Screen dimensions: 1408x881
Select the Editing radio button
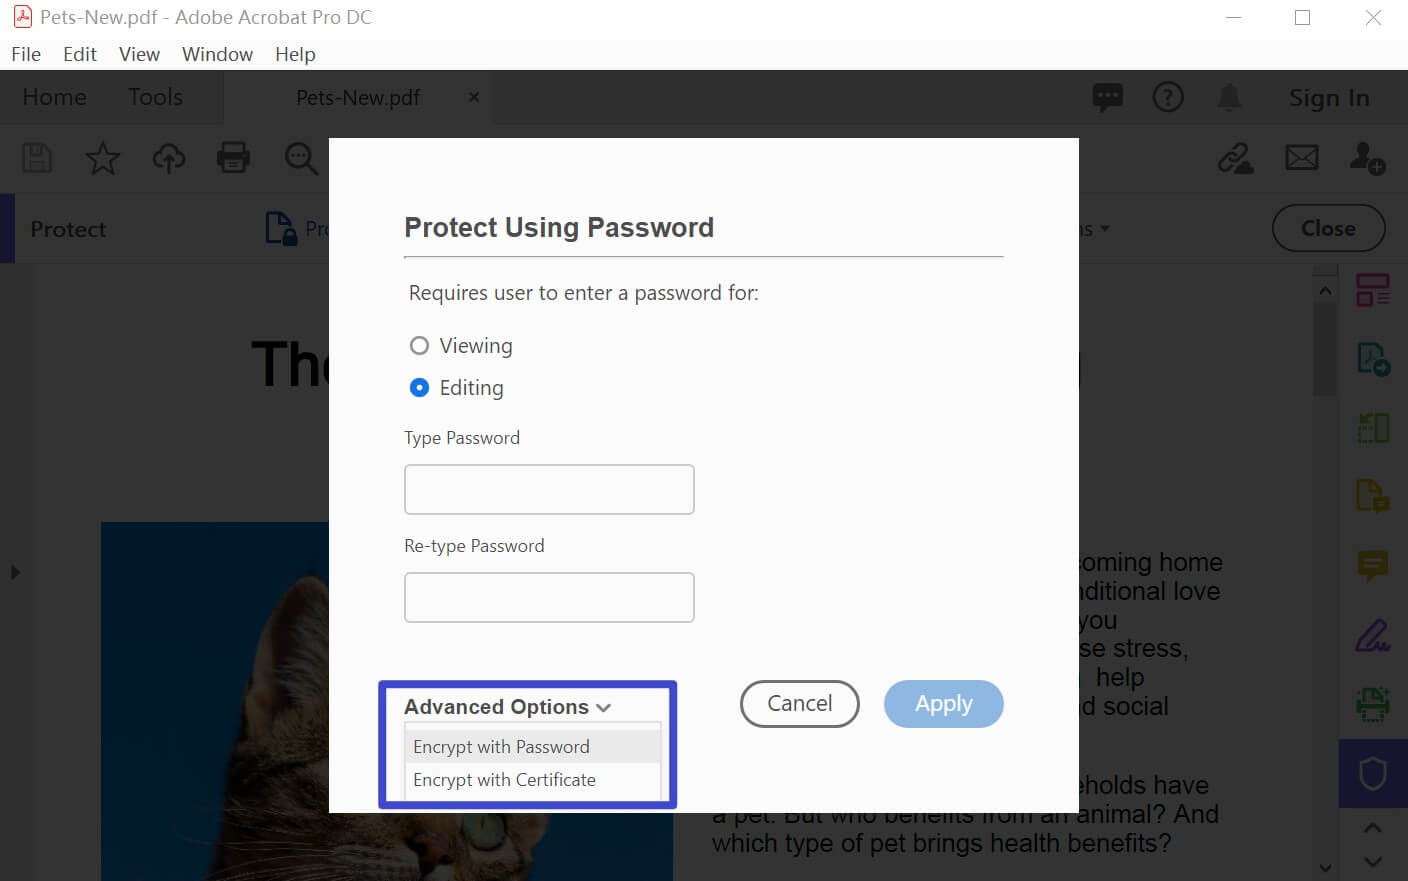(x=419, y=388)
